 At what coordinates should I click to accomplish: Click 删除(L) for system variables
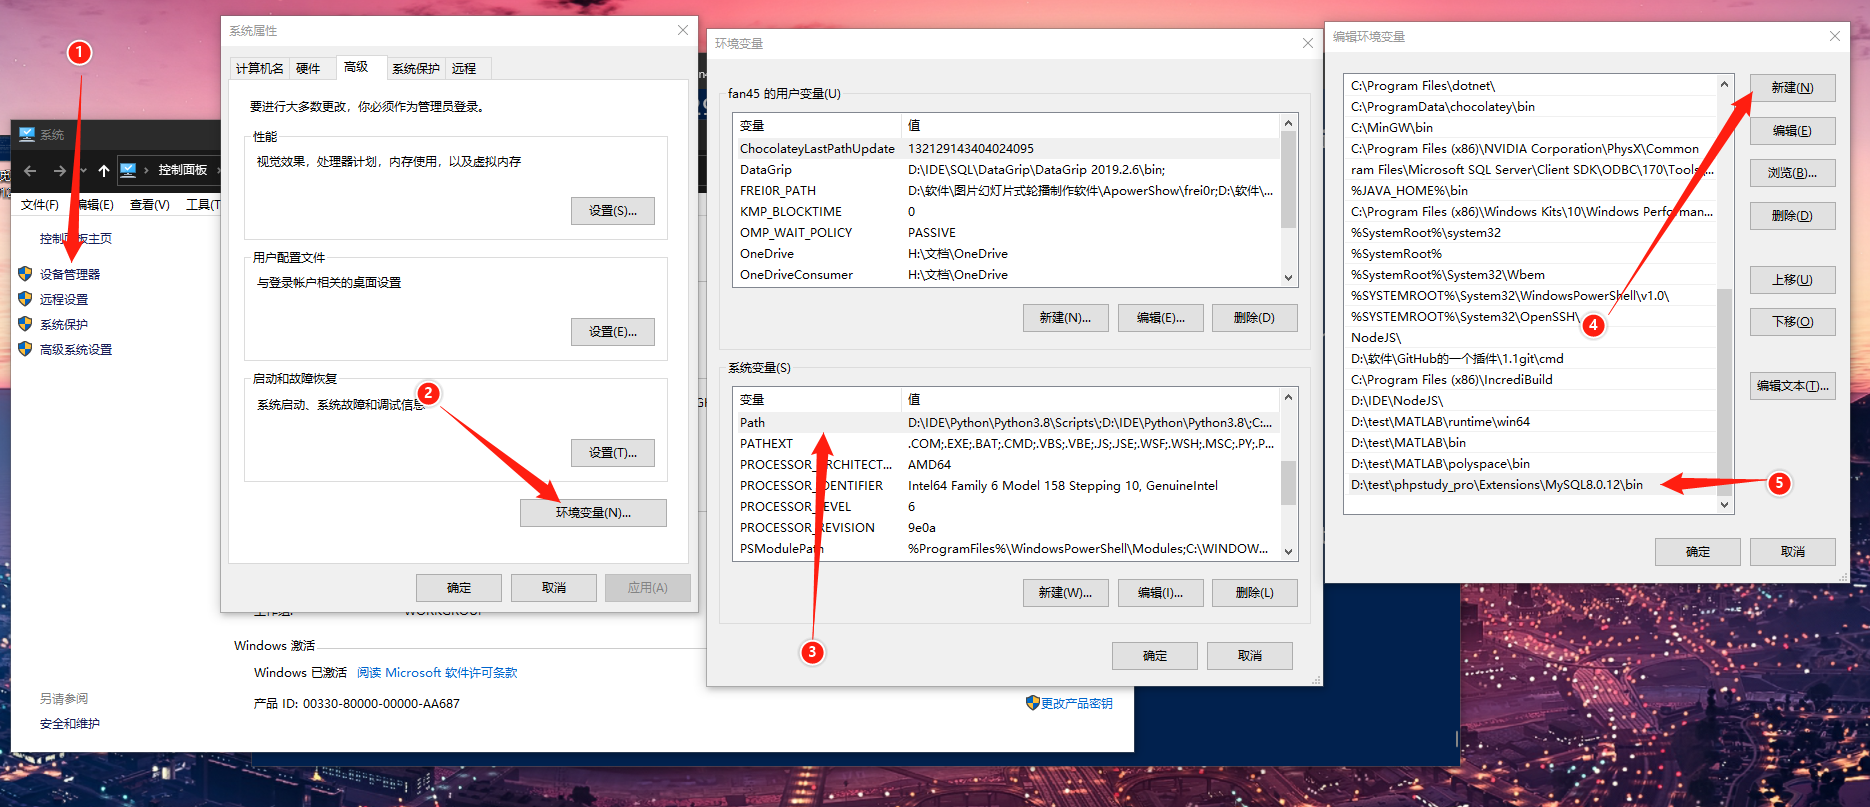coord(1255,592)
